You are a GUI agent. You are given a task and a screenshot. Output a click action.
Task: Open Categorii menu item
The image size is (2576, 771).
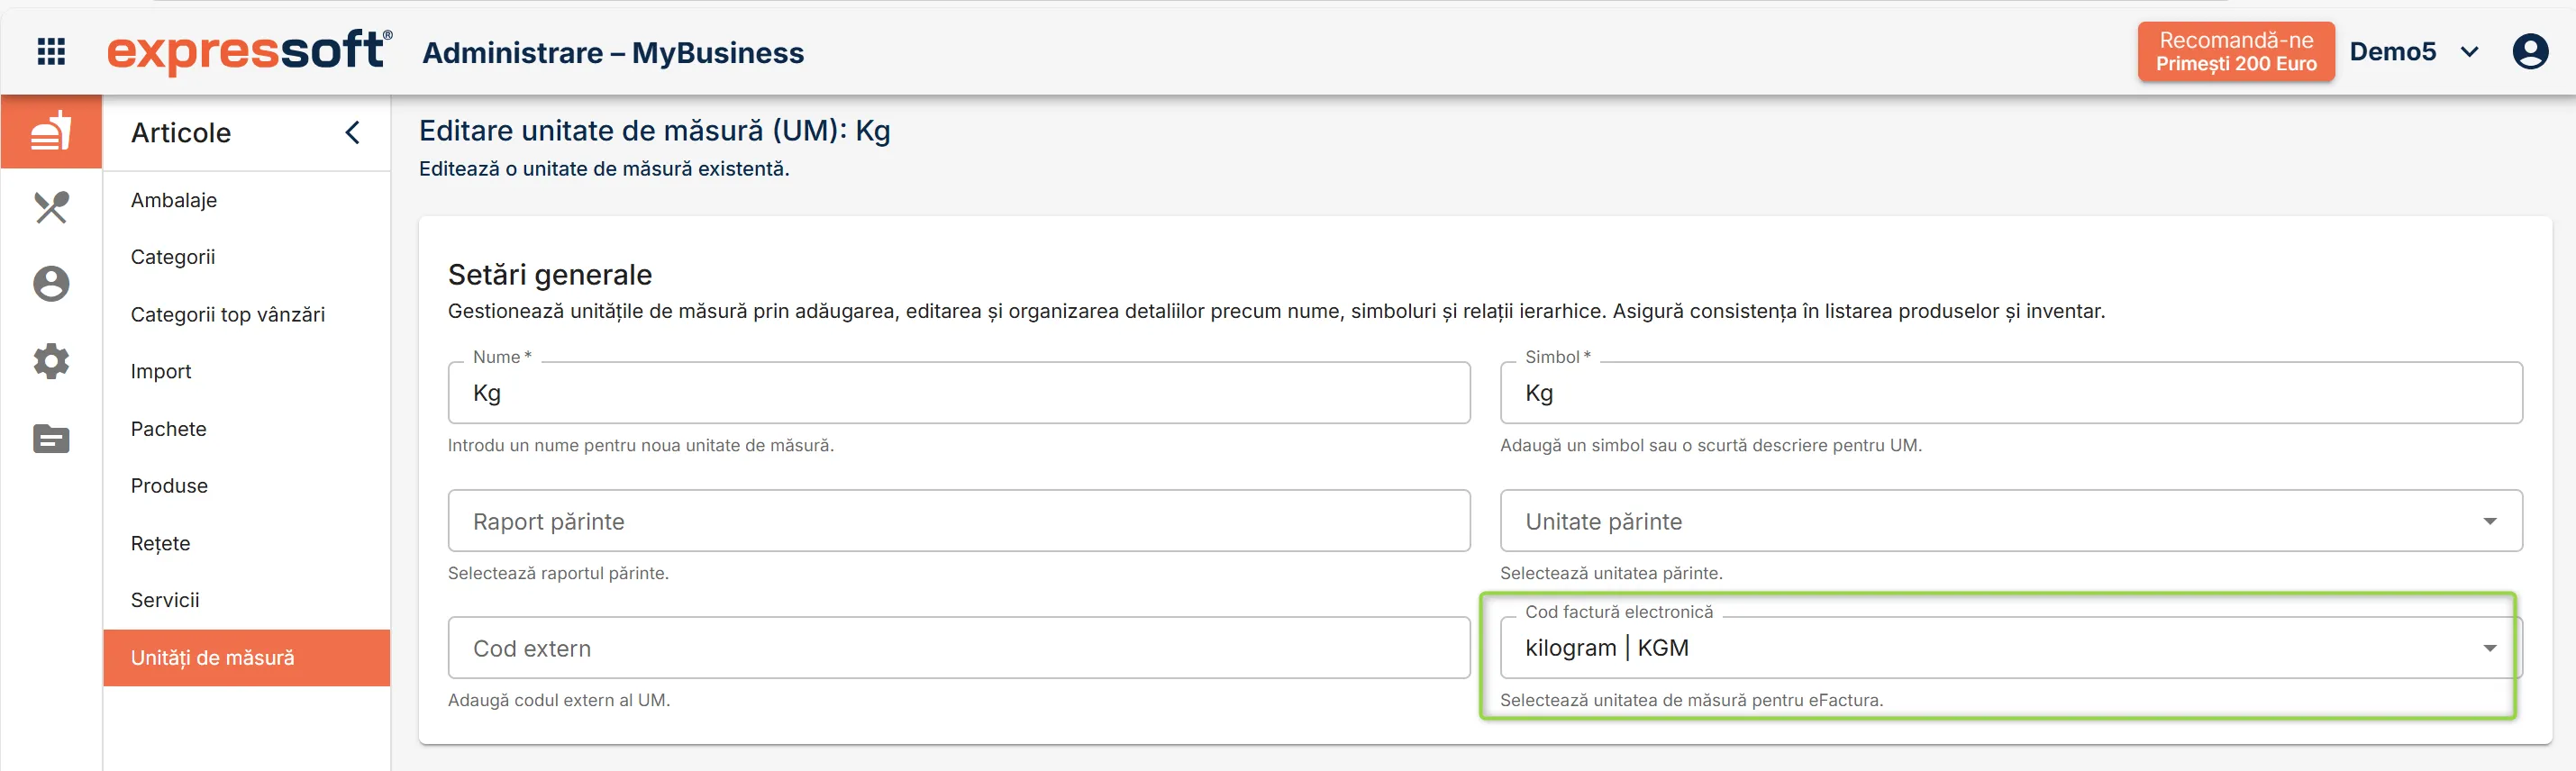tap(173, 257)
